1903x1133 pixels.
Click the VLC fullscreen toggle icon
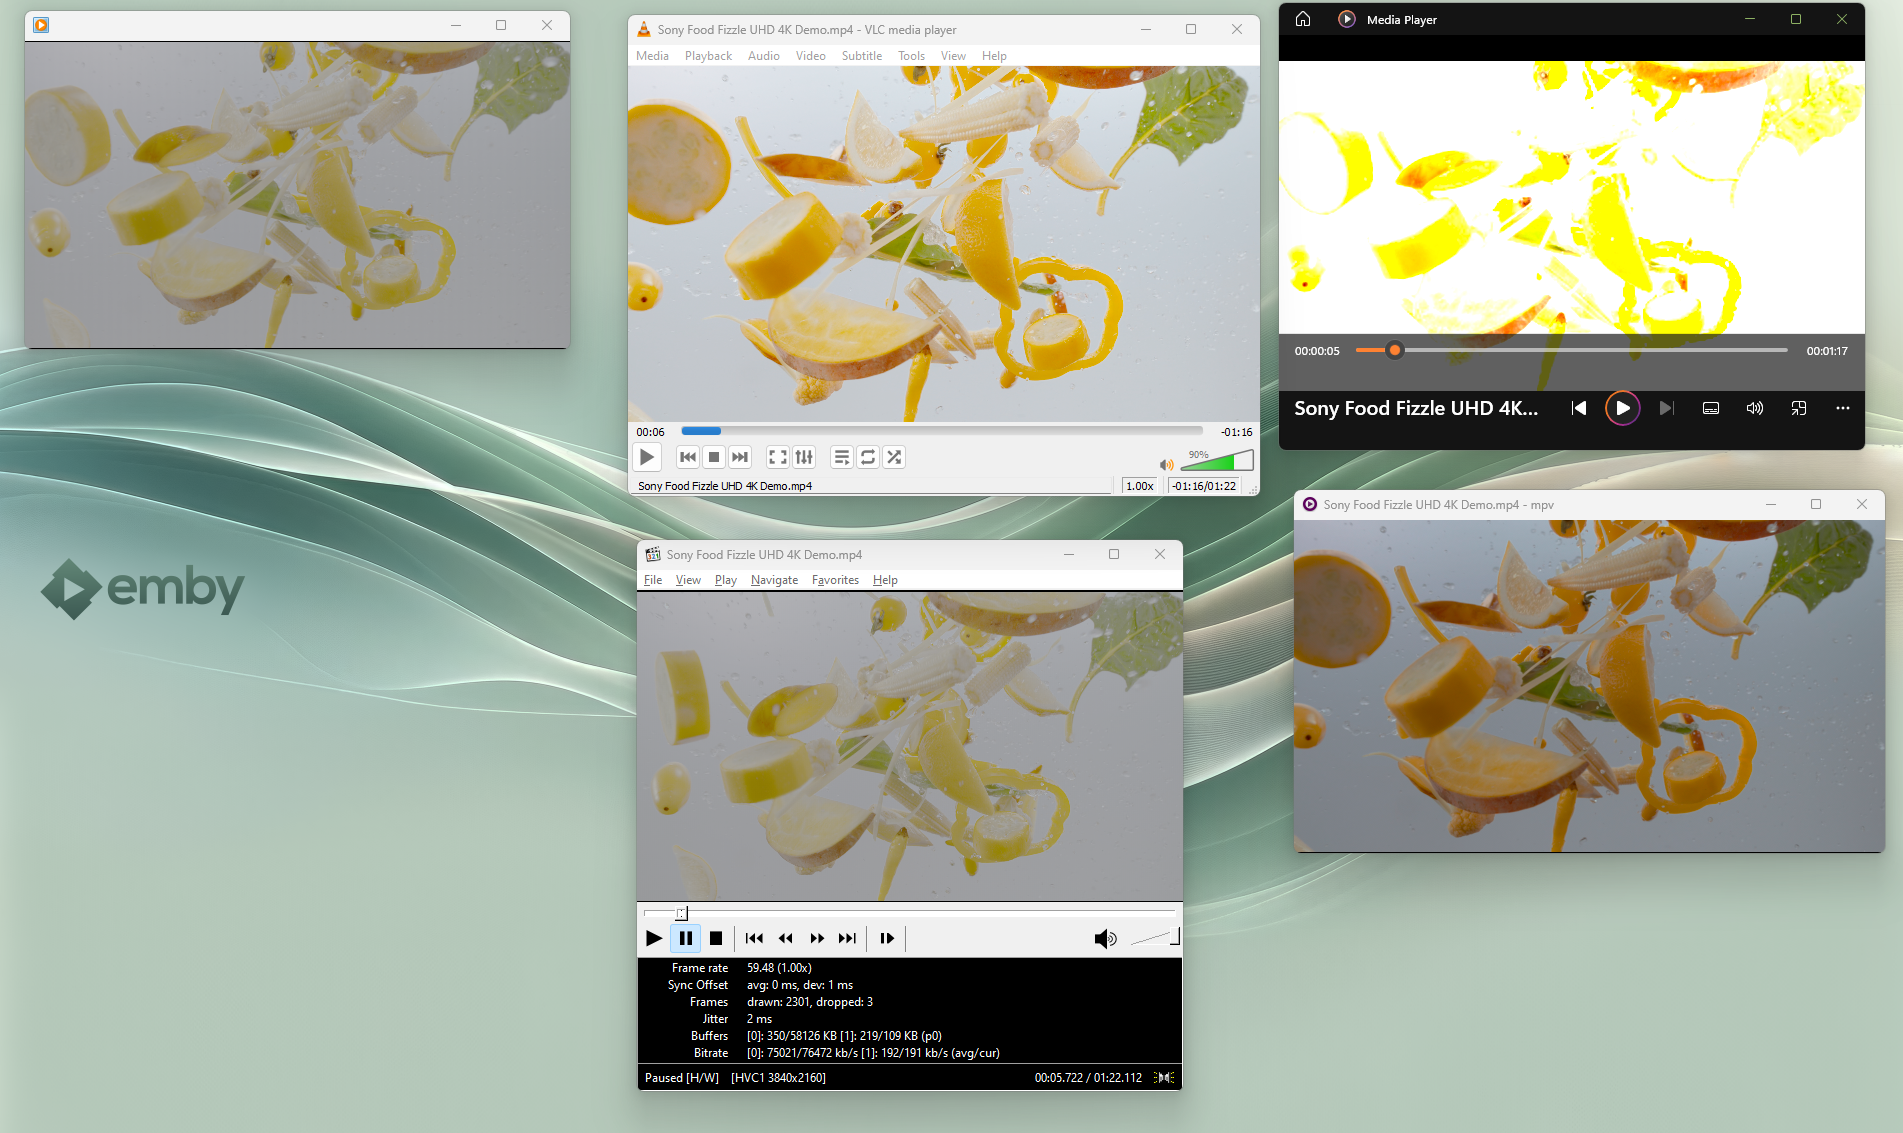[x=777, y=457]
